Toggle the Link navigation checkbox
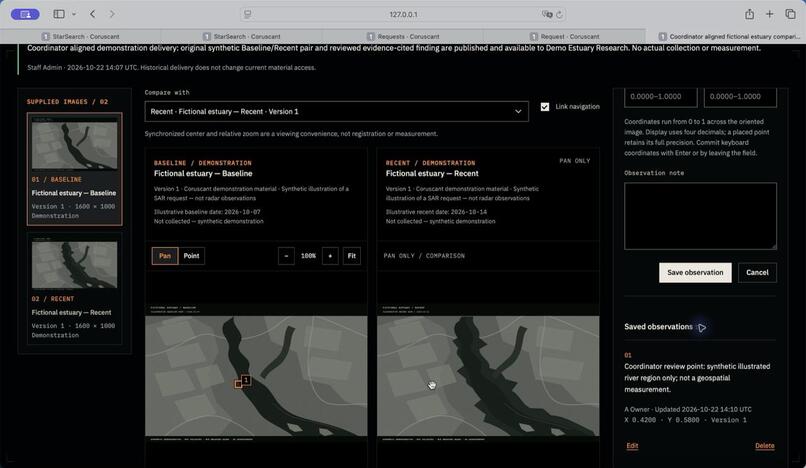This screenshot has height=468, width=806. (x=545, y=107)
